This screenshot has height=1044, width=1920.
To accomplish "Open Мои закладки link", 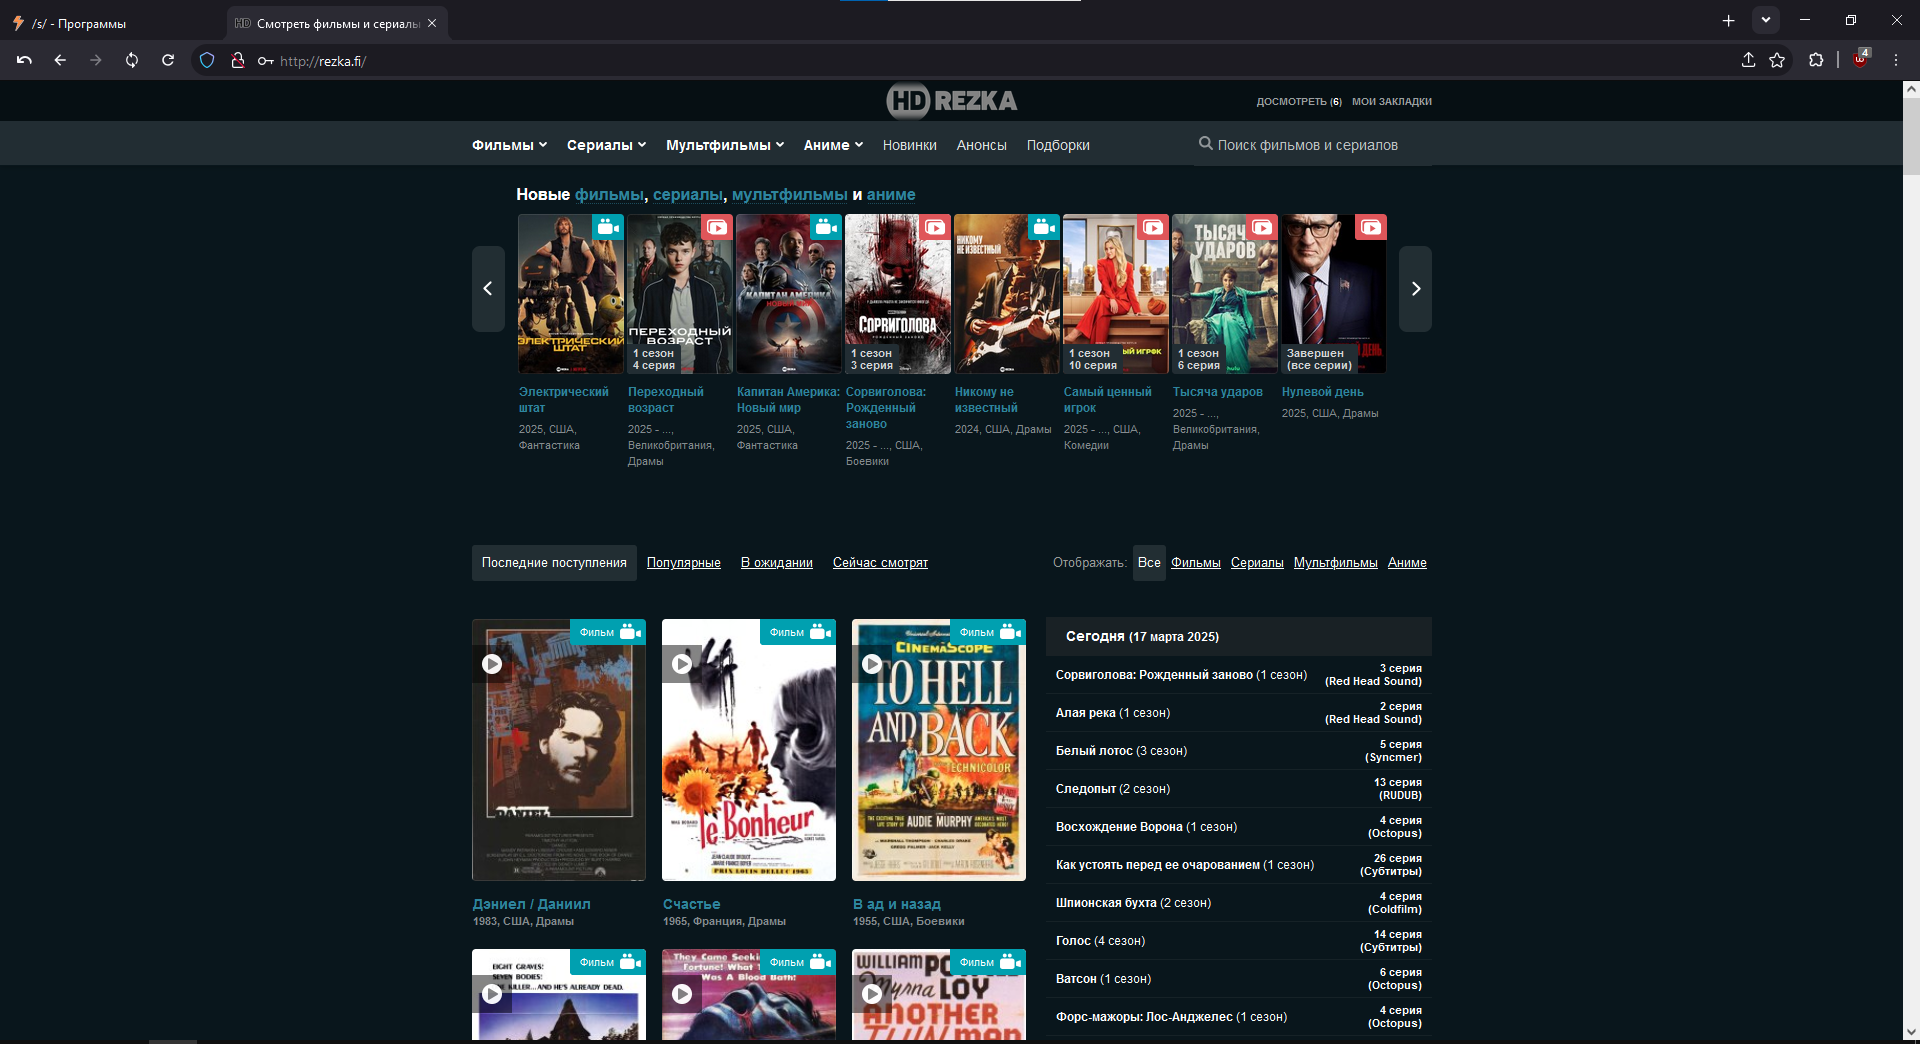I will click(1392, 102).
